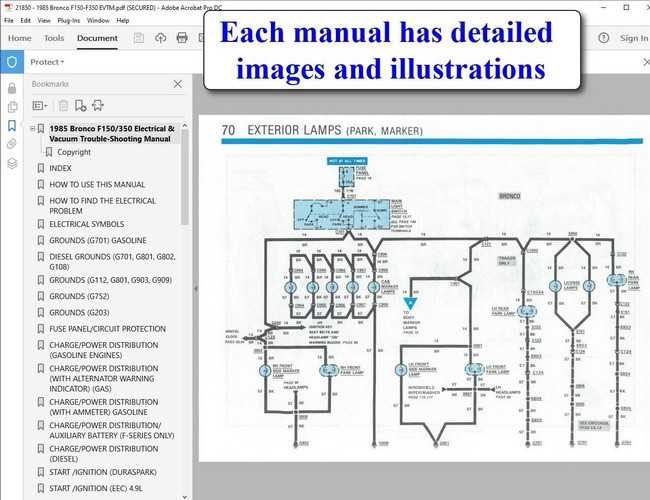Click the Protect shield icon
This screenshot has width=650, height=500.
click(x=12, y=62)
